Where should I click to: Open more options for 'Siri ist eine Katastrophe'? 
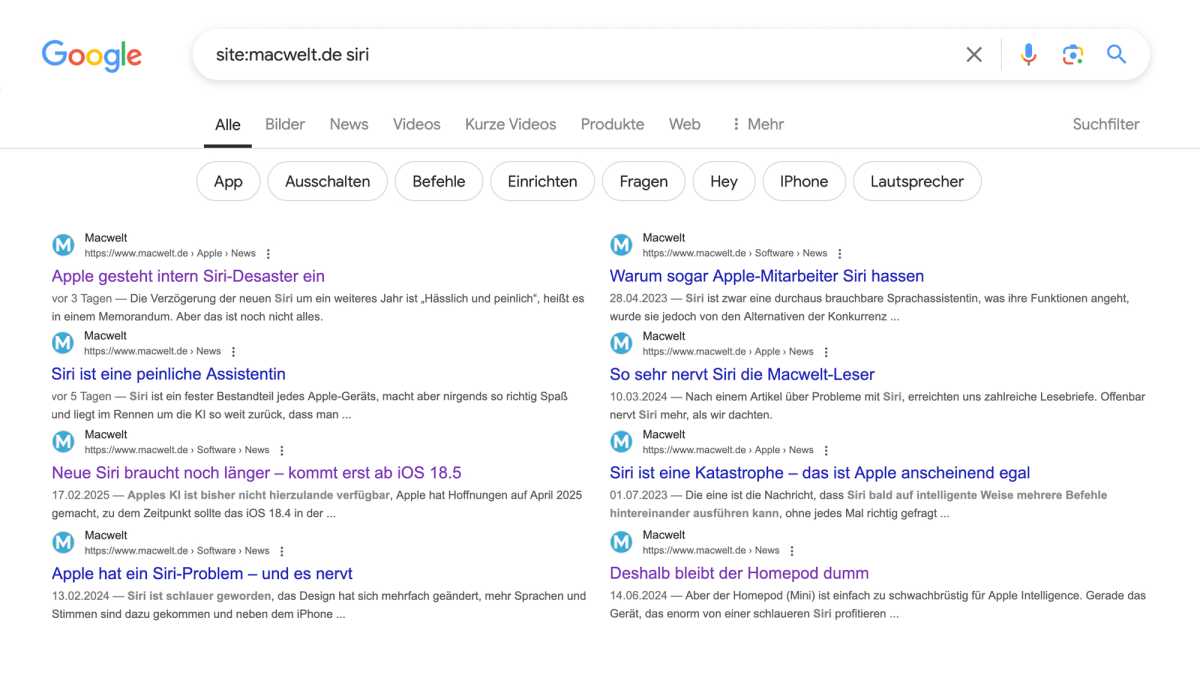[x=826, y=450]
